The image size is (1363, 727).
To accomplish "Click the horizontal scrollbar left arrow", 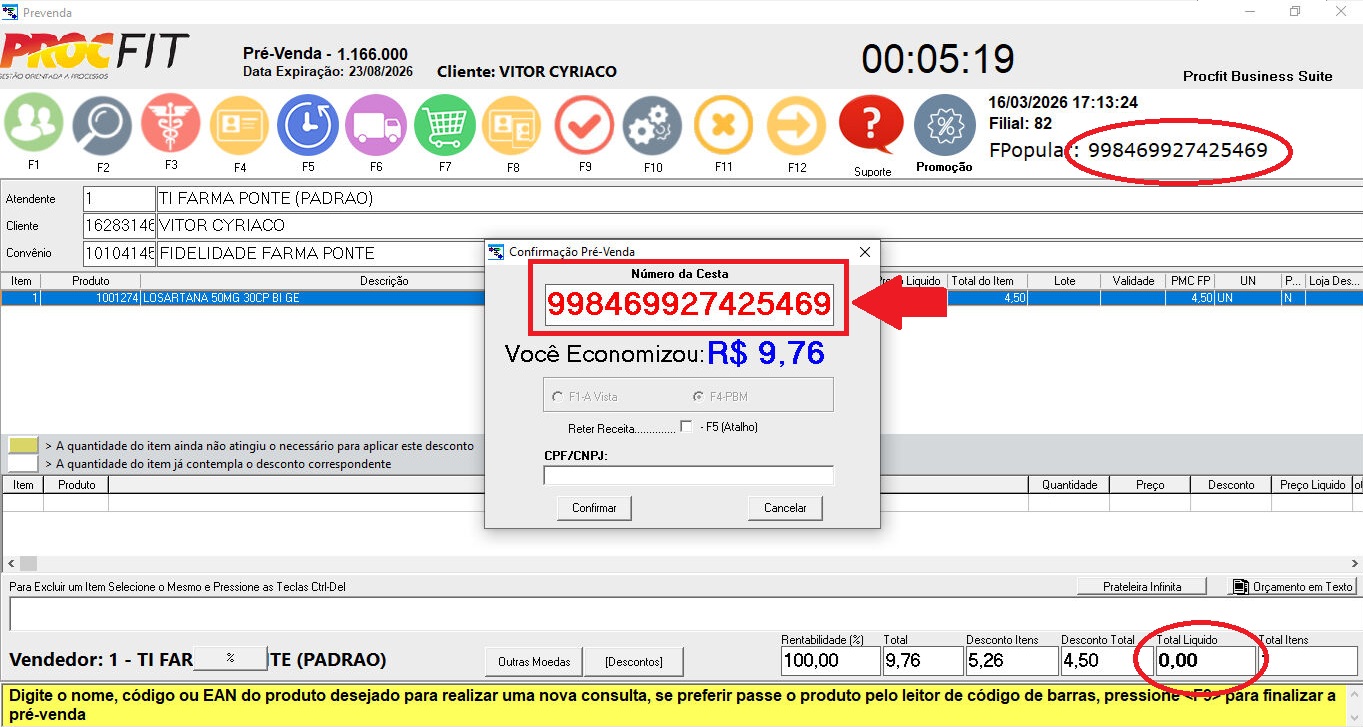I will click(9, 564).
